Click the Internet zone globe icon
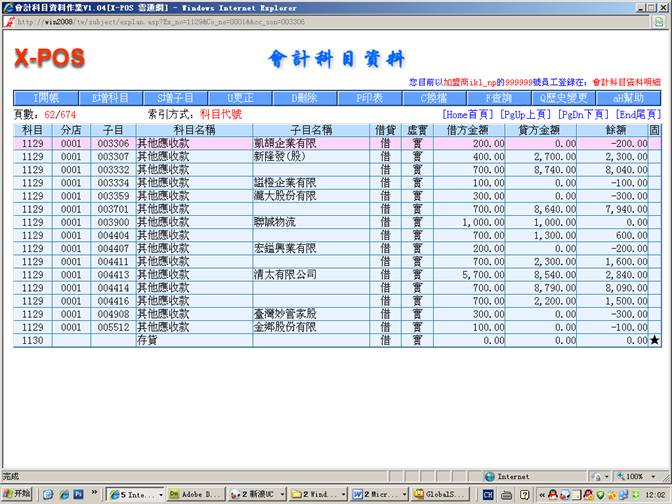672x504 pixels. tap(490, 477)
